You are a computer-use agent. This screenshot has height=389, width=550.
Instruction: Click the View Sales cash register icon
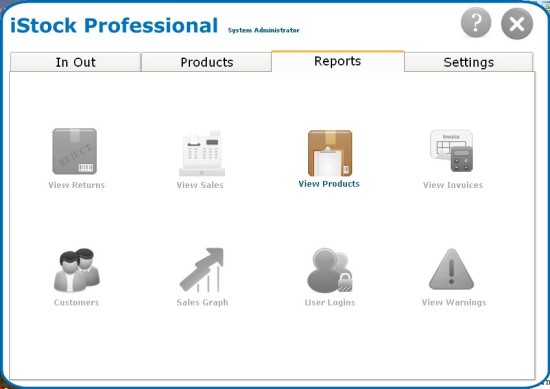click(x=202, y=153)
